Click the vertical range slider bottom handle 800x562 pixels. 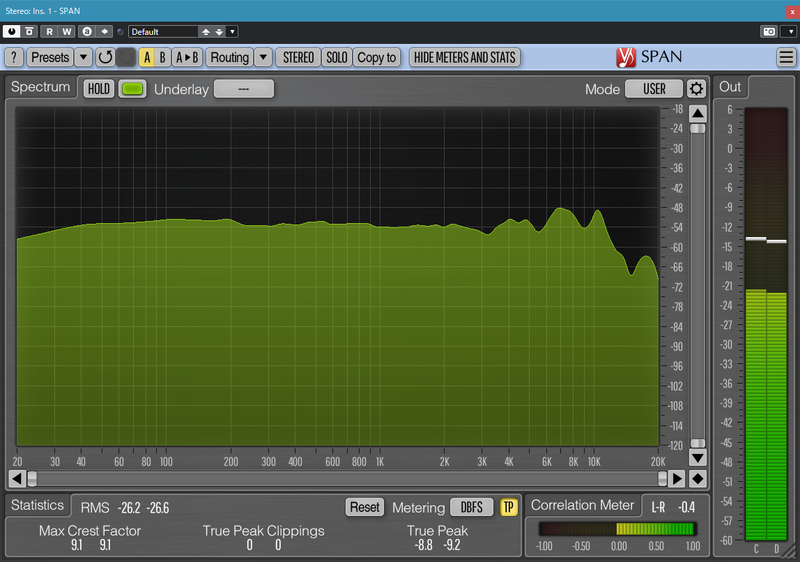coord(698,443)
